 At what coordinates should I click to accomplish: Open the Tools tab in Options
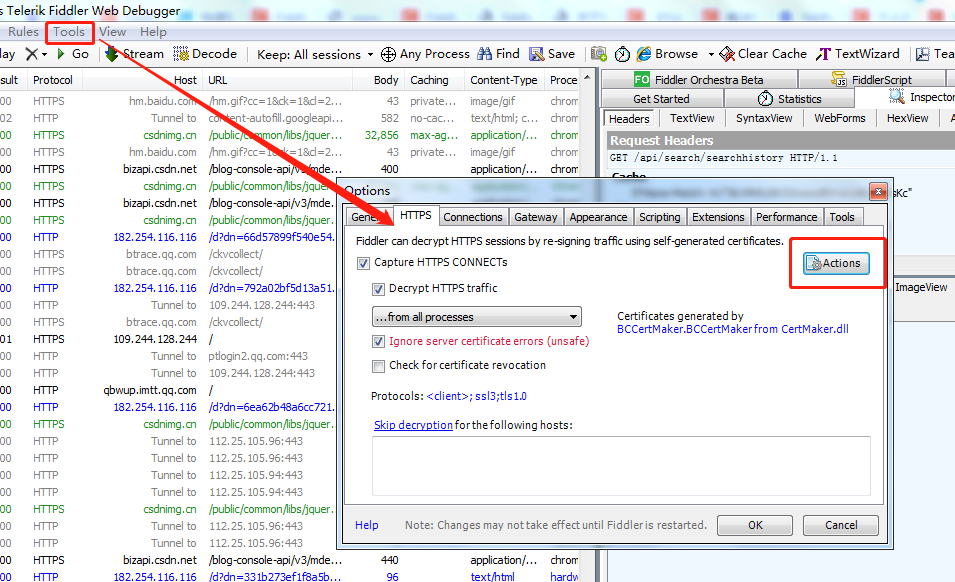(842, 217)
